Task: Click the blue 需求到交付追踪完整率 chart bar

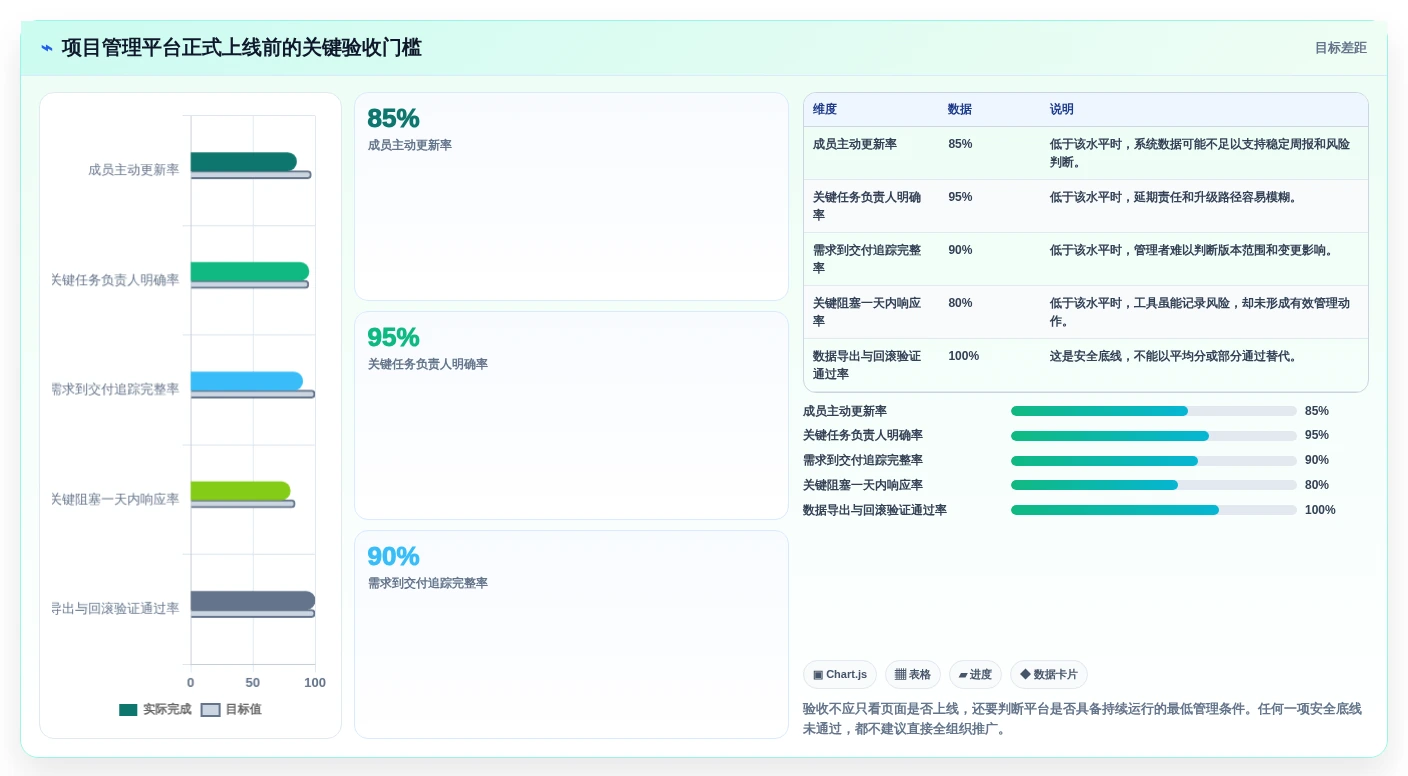Action: [x=247, y=381]
